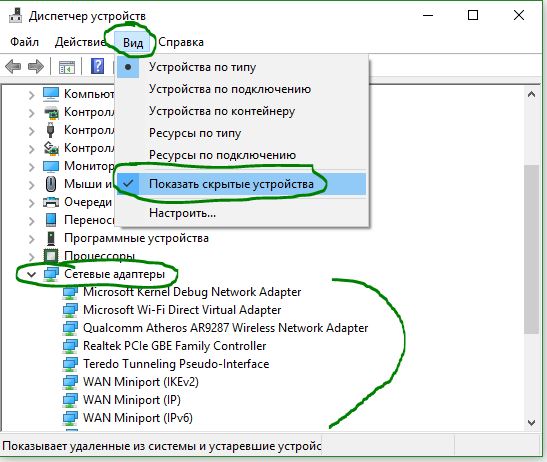Select WAN Miniport (IP) entry
This screenshot has width=547, height=462.
point(132,400)
